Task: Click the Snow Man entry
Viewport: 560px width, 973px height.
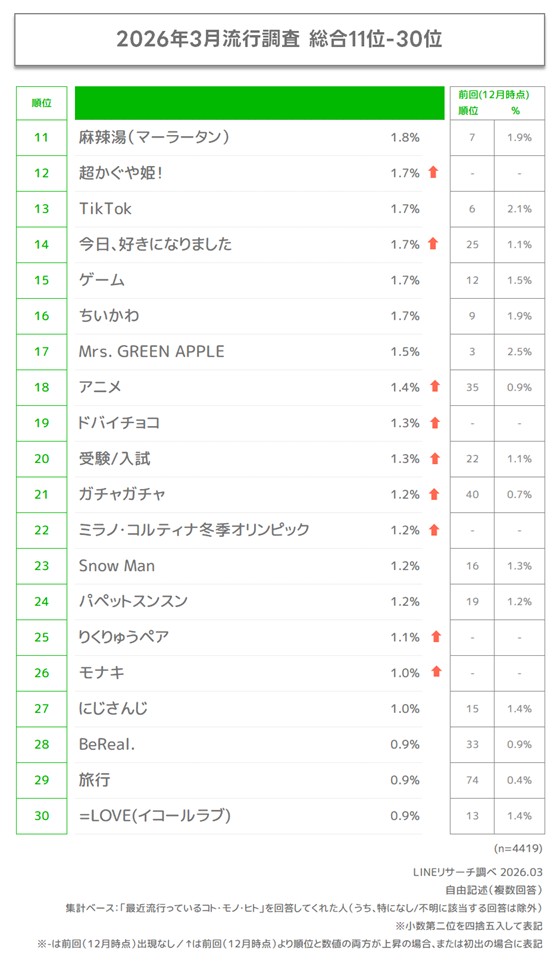Action: pos(117,566)
